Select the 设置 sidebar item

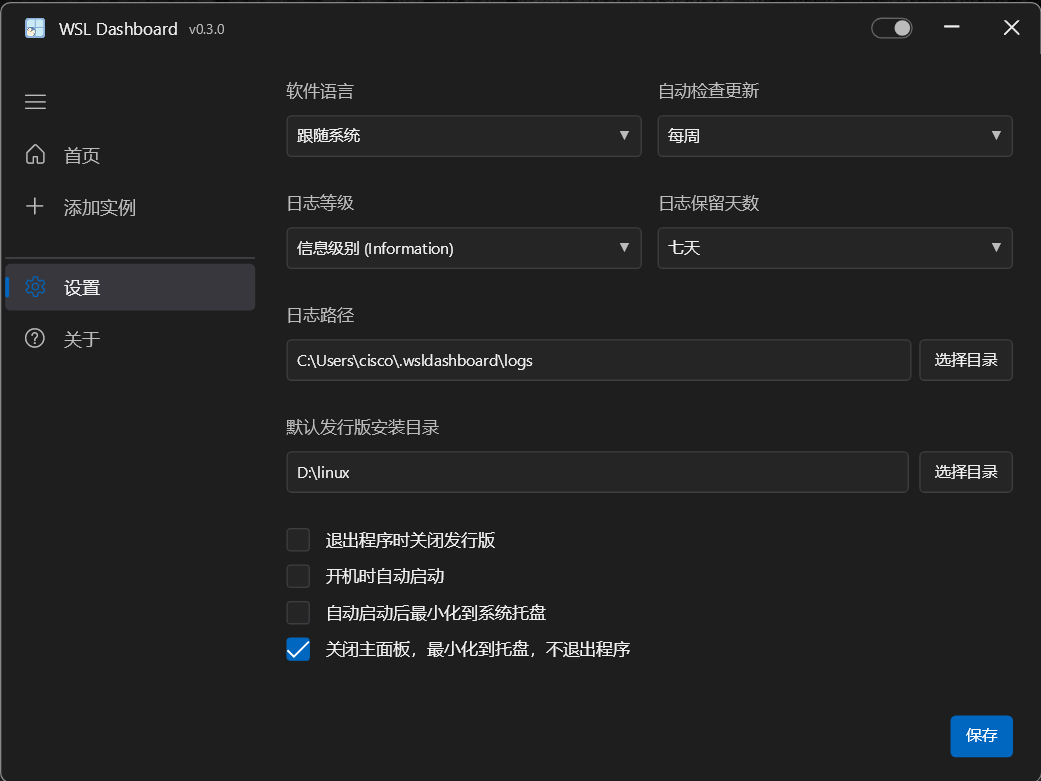[130, 287]
